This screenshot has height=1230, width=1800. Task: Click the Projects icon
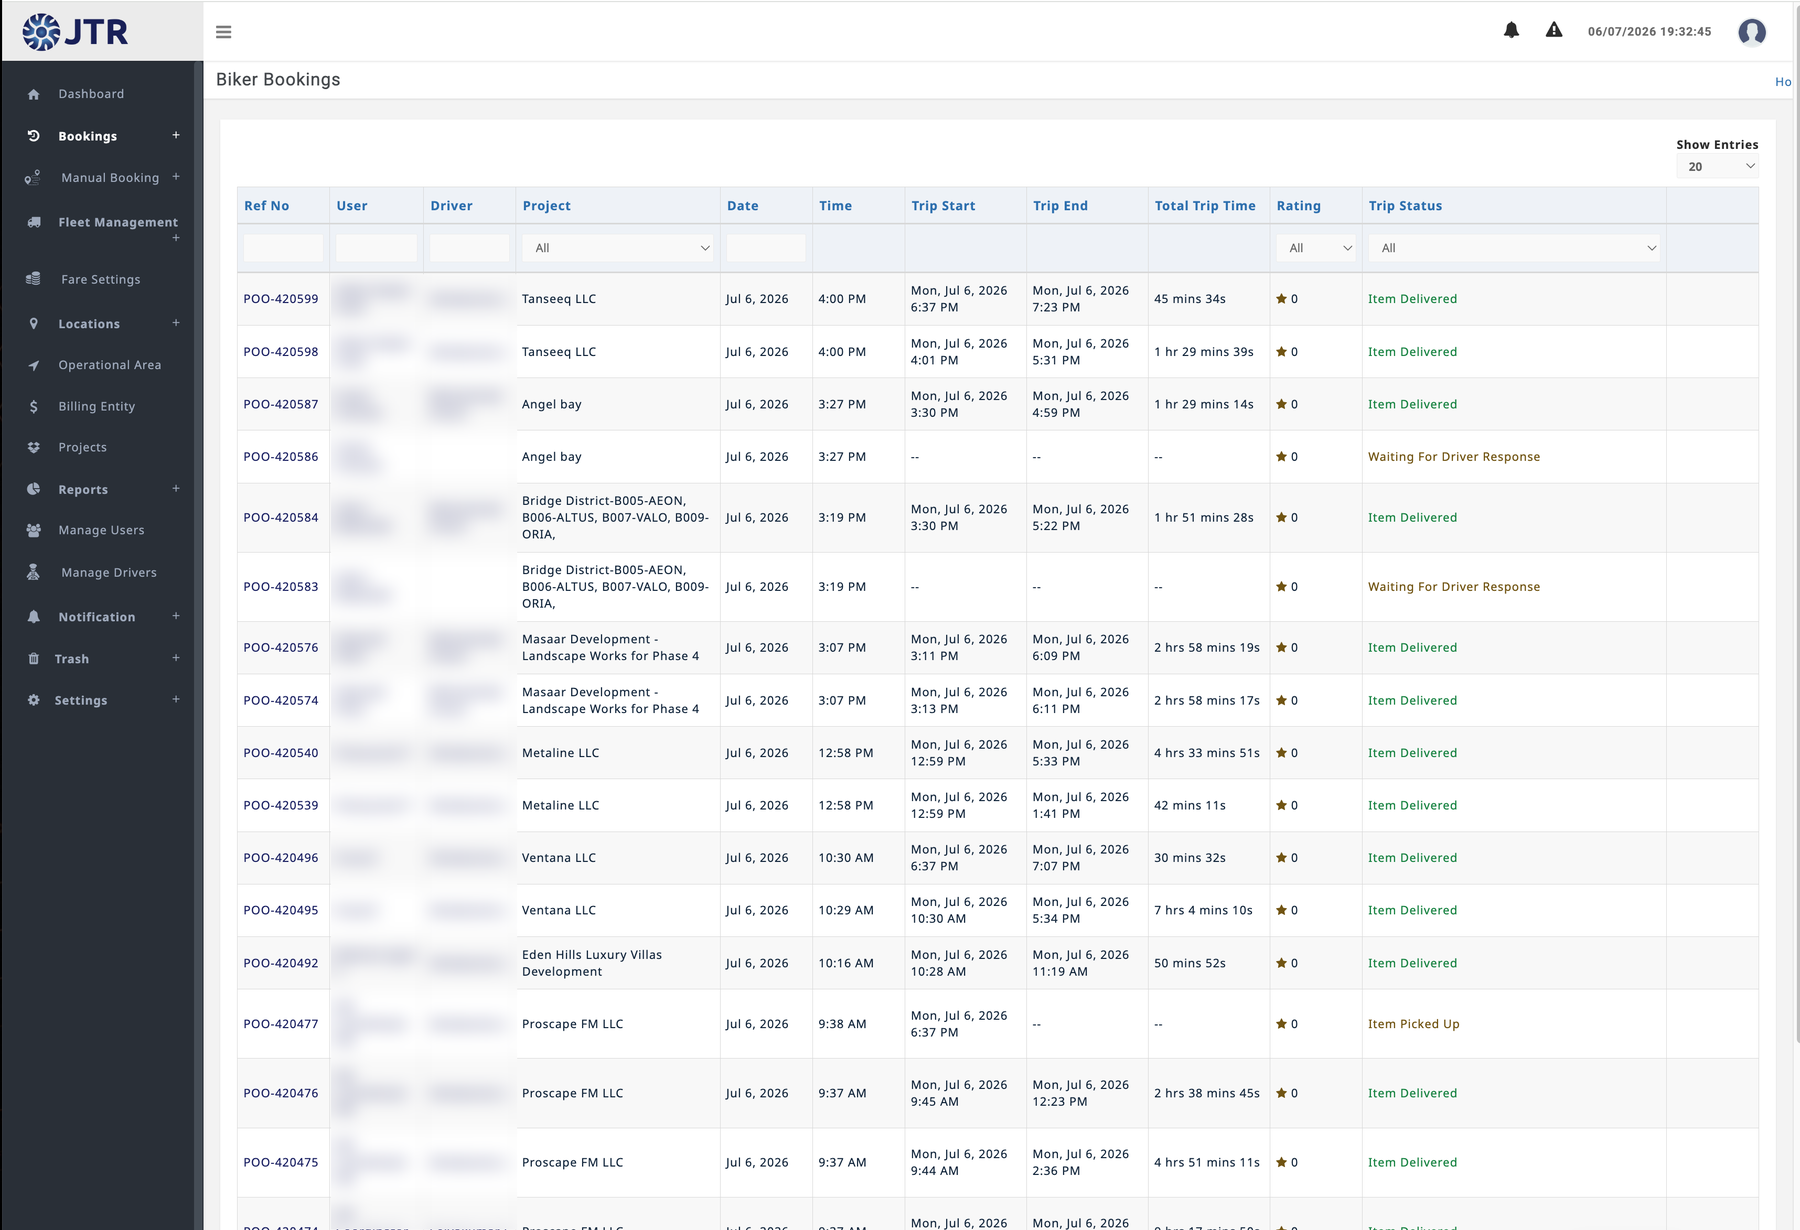coord(34,448)
